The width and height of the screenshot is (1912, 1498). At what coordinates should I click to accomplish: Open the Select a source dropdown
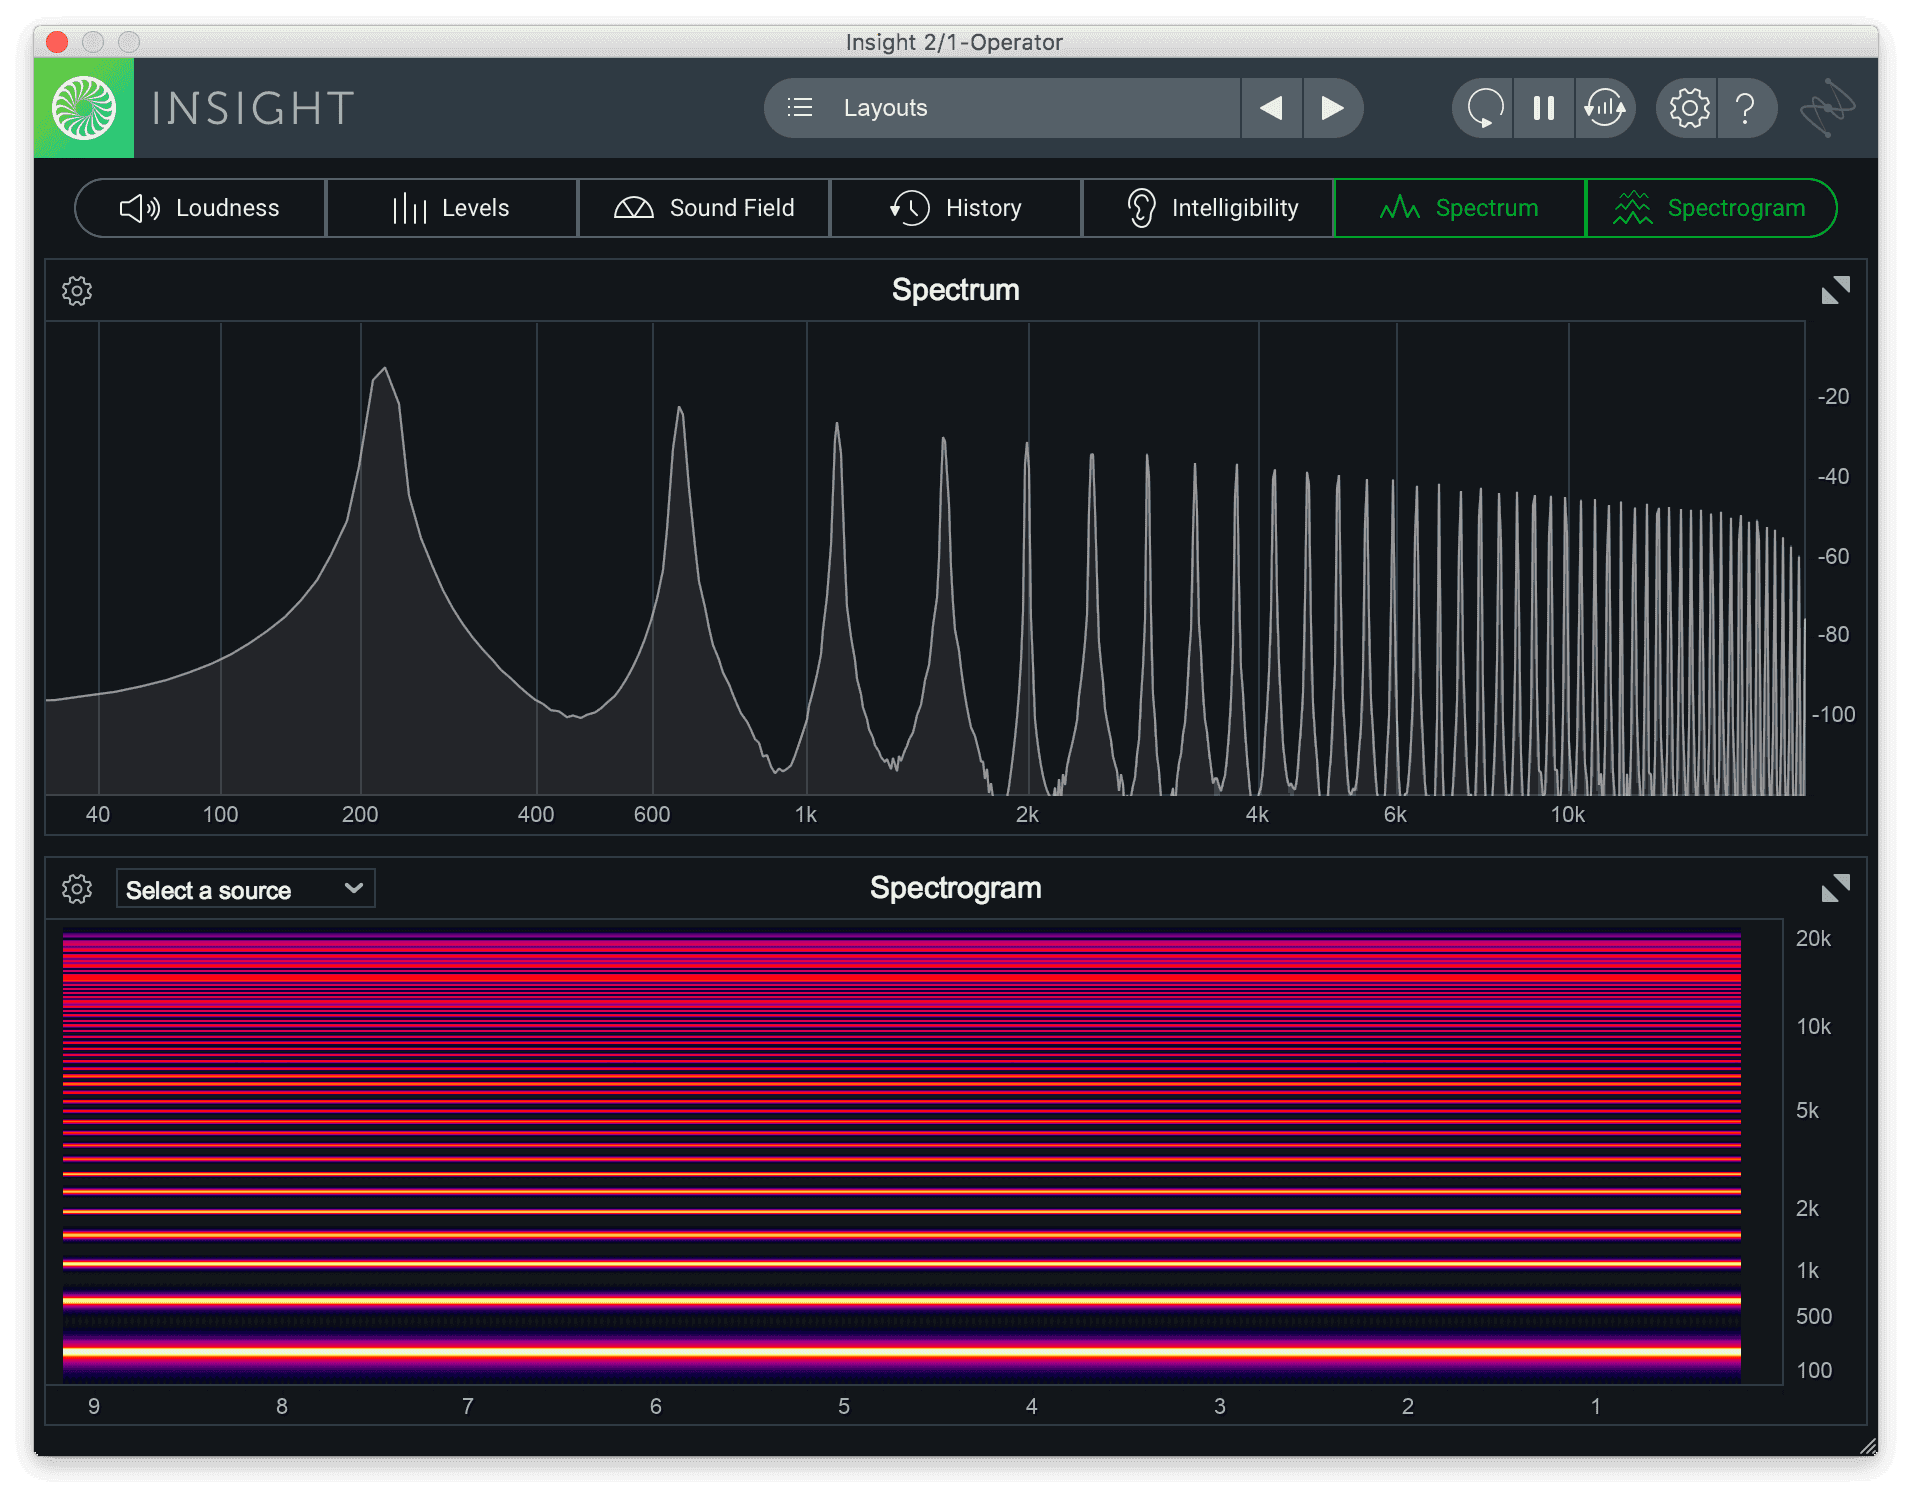click(x=246, y=889)
